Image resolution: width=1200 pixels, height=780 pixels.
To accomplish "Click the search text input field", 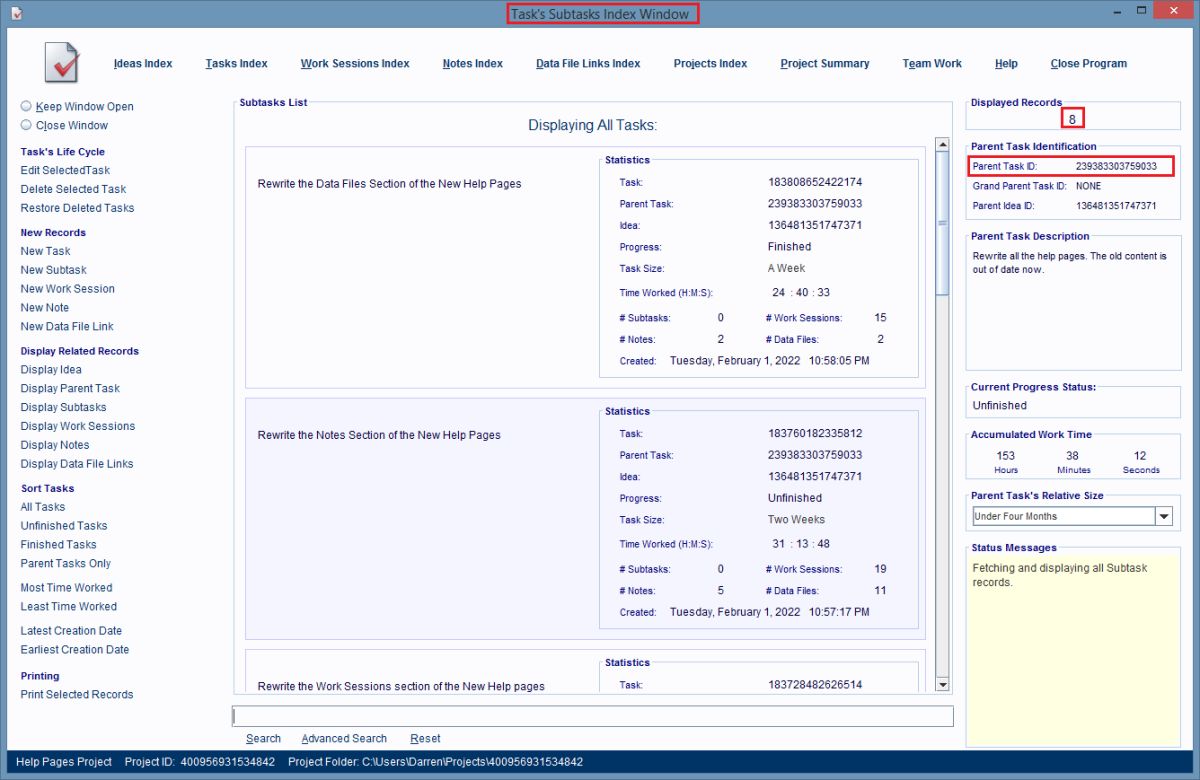I will (x=593, y=717).
